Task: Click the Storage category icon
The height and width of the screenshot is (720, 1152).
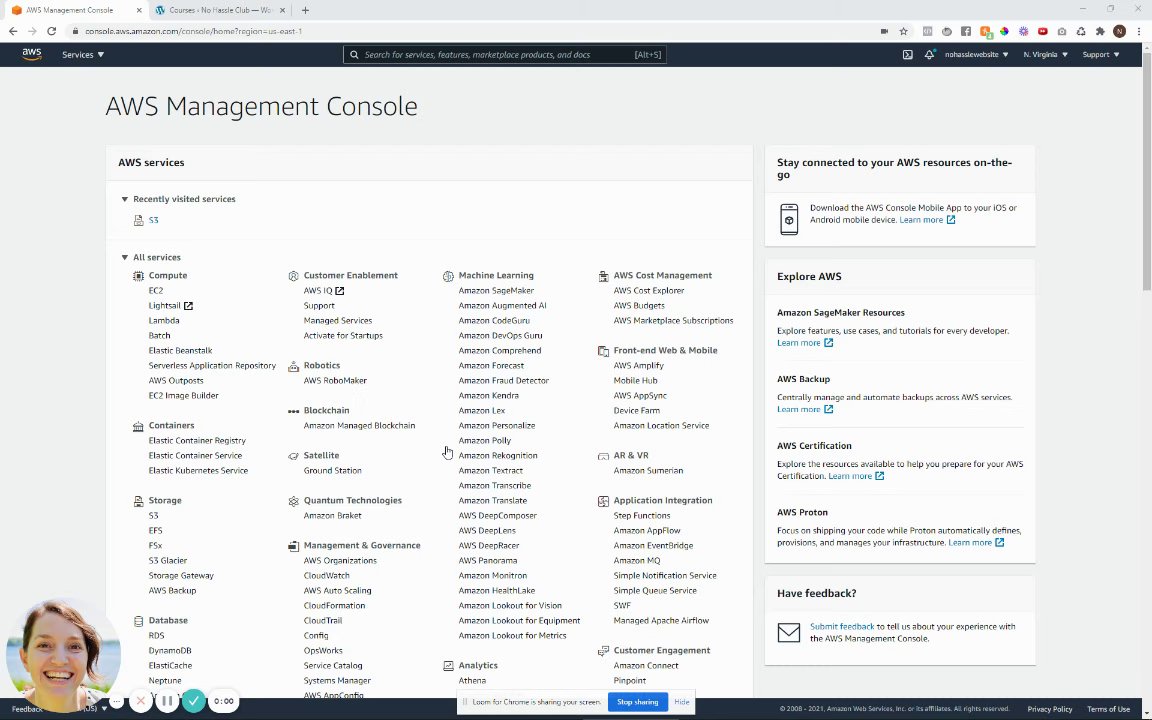Action: pos(138,500)
